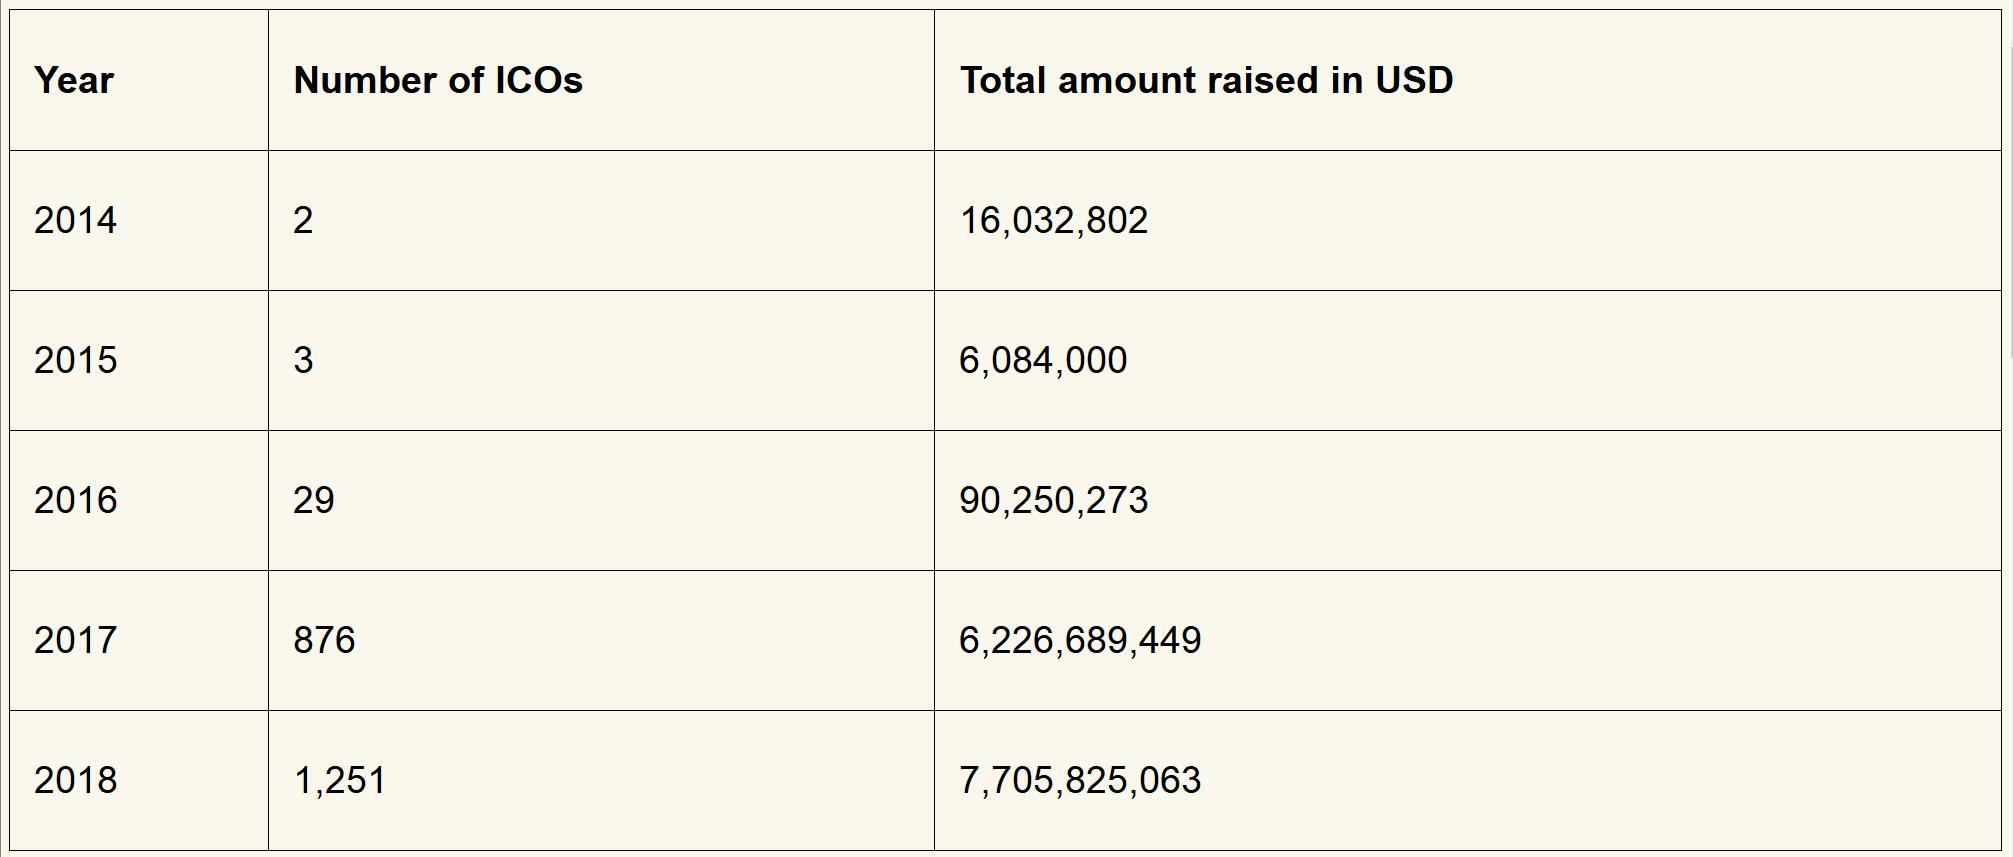
Task: Select the 2015 year cell
Action: pyautogui.click(x=75, y=360)
